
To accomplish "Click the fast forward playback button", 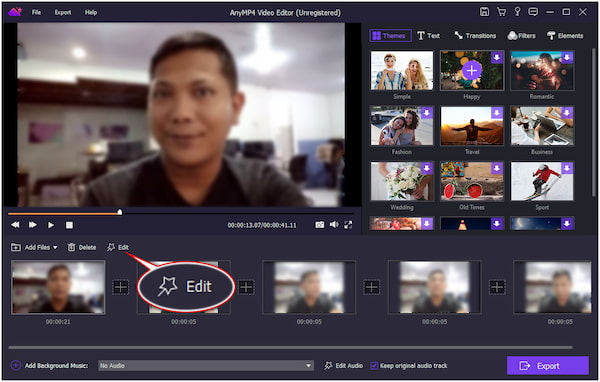I will (x=33, y=225).
